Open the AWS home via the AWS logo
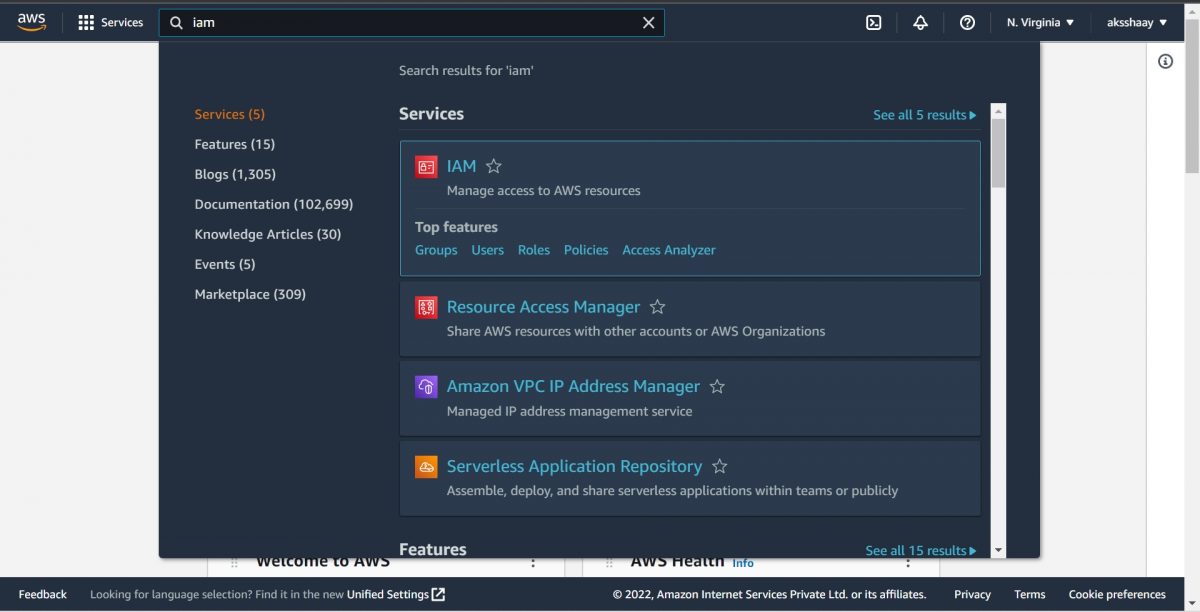 tap(30, 21)
